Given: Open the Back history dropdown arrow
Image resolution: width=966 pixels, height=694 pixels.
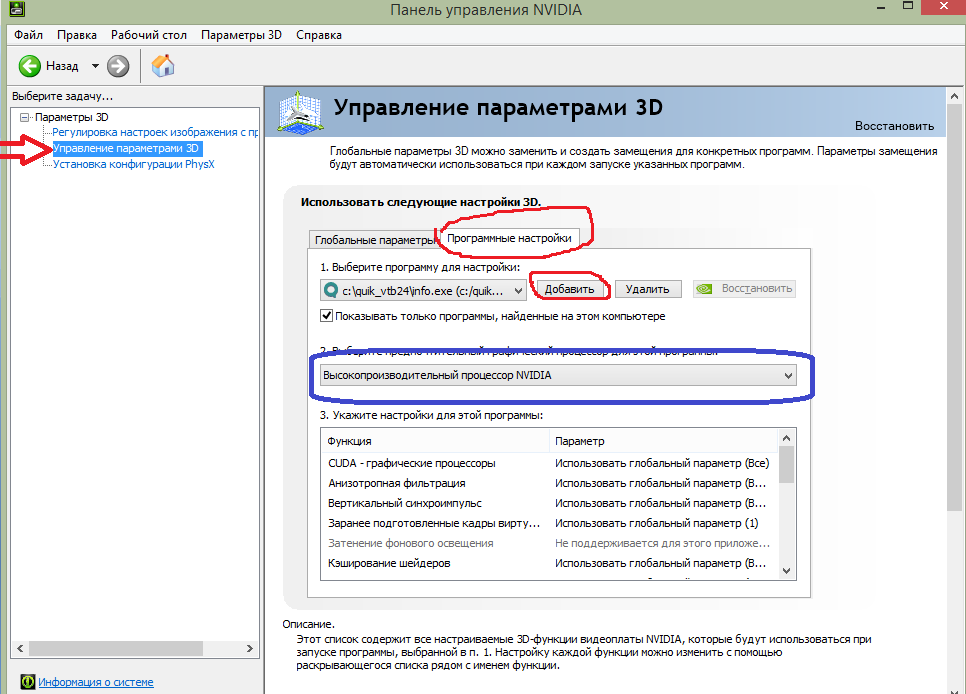Looking at the screenshot, I should click(95, 66).
